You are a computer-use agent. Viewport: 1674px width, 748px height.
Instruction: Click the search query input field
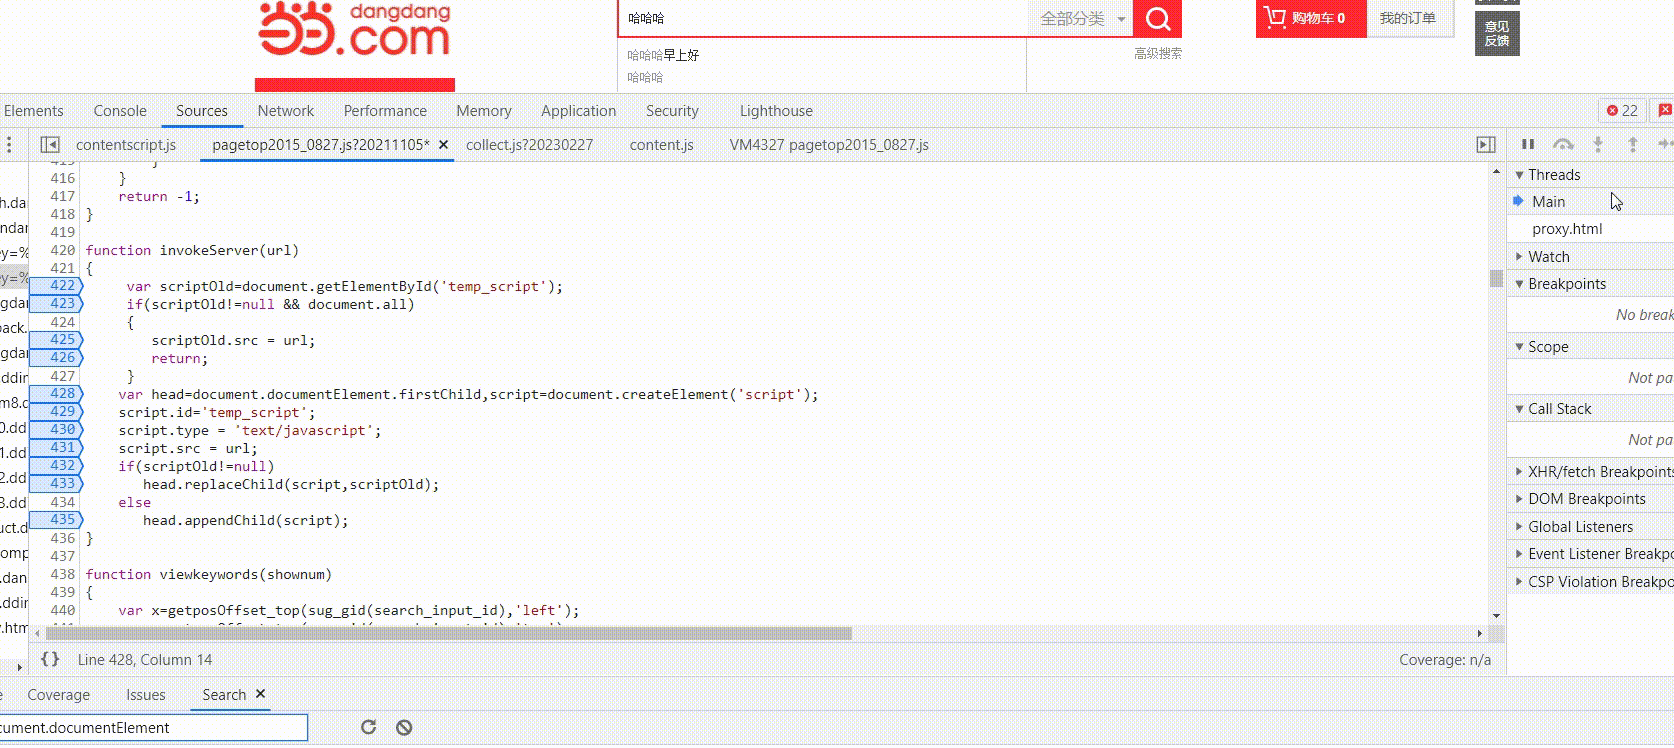coord(153,728)
